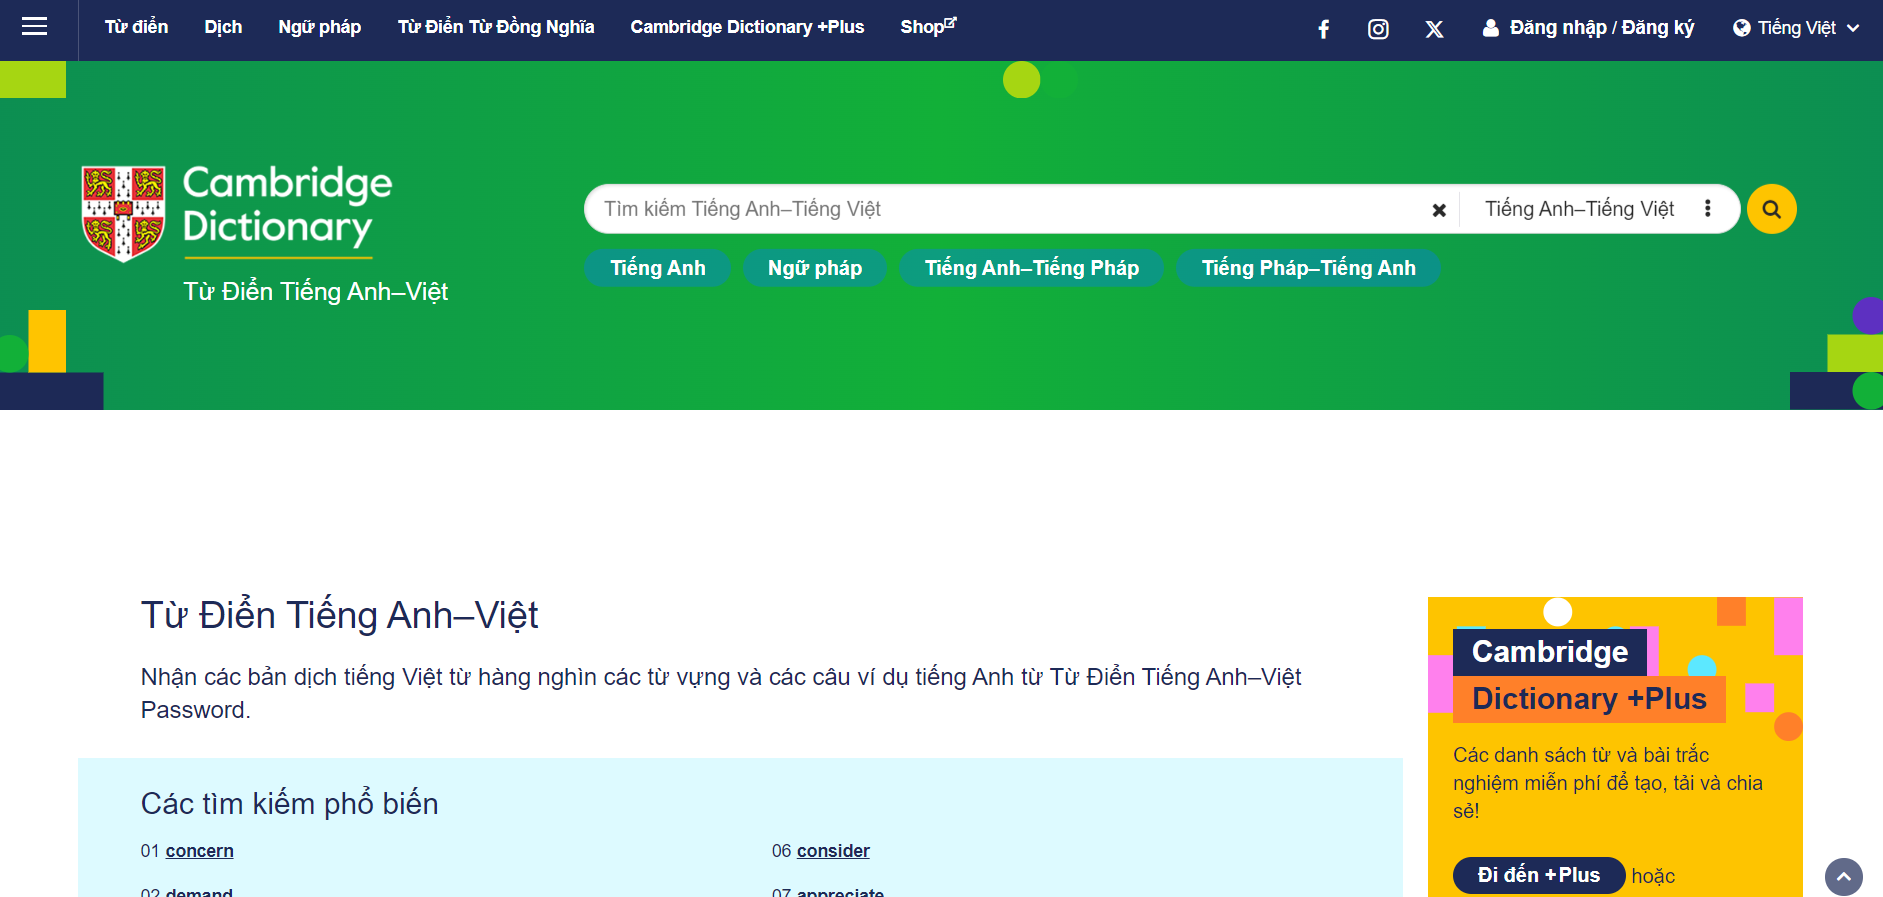Viewport: 1883px width, 897px height.
Task: Open the Từ điển menu
Action: (137, 27)
